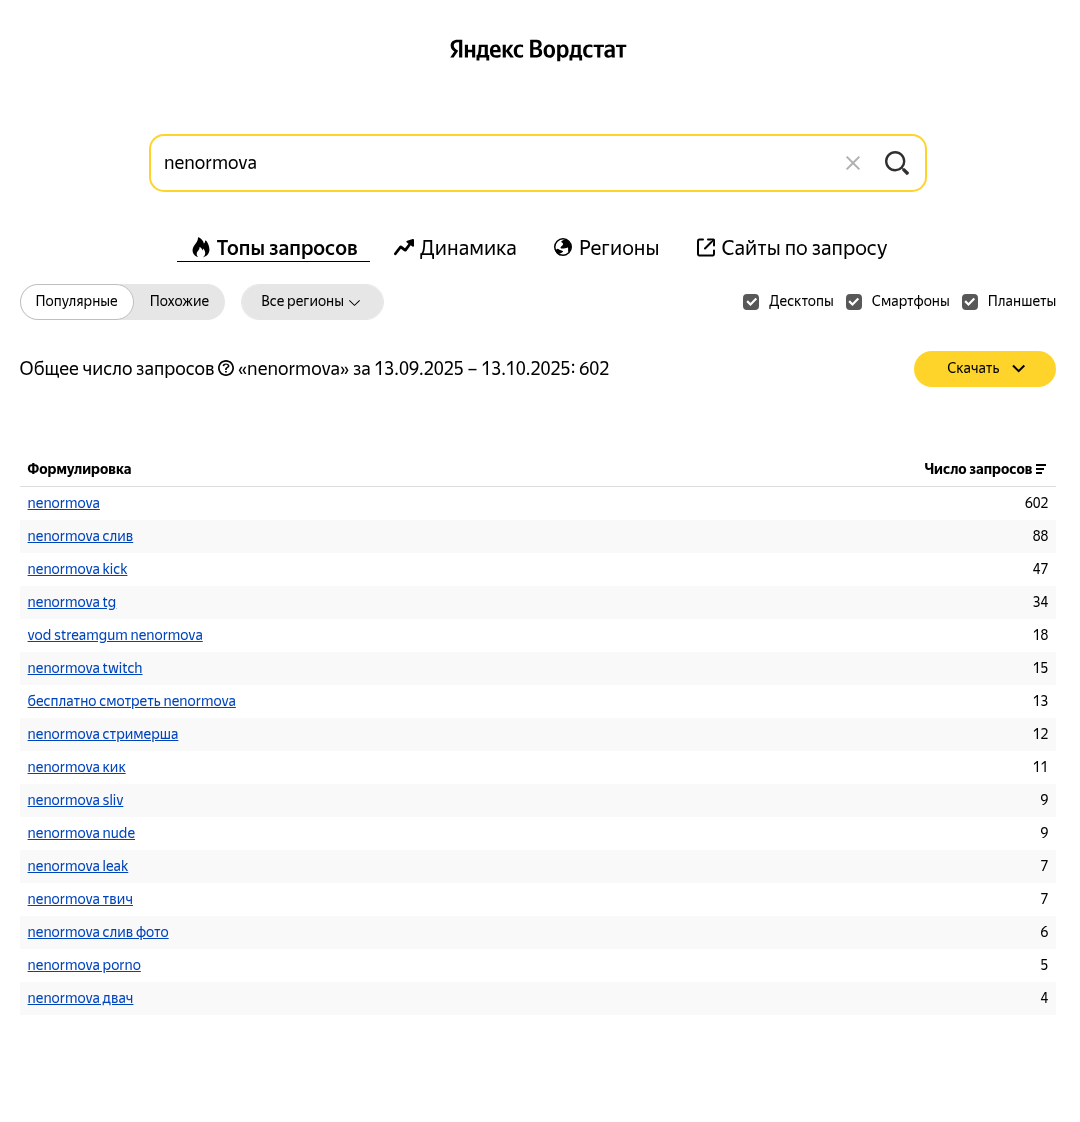Click the flame icon for Топы запросов
Viewport: 1080px width, 1122px height.
pyautogui.click(x=201, y=248)
